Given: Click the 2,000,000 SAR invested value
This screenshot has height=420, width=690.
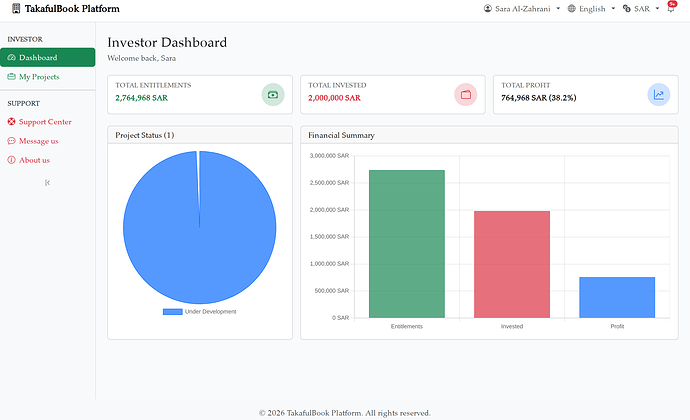Looking at the screenshot, I should [x=334, y=98].
